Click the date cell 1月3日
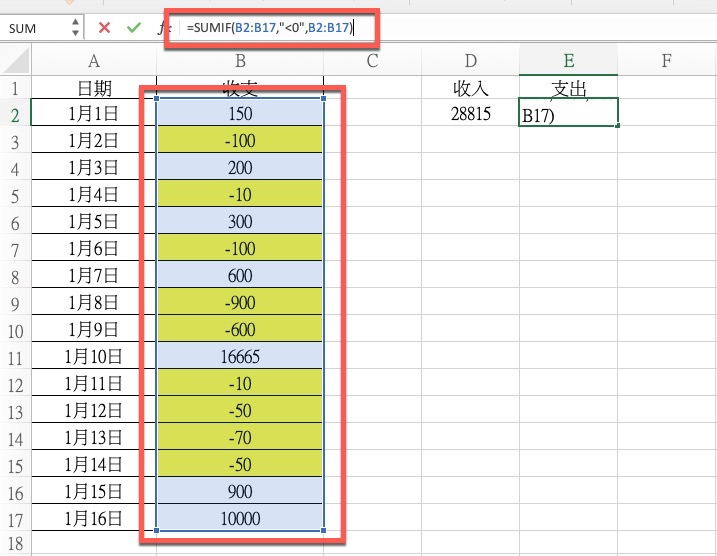The height and width of the screenshot is (556, 717). tap(94, 167)
